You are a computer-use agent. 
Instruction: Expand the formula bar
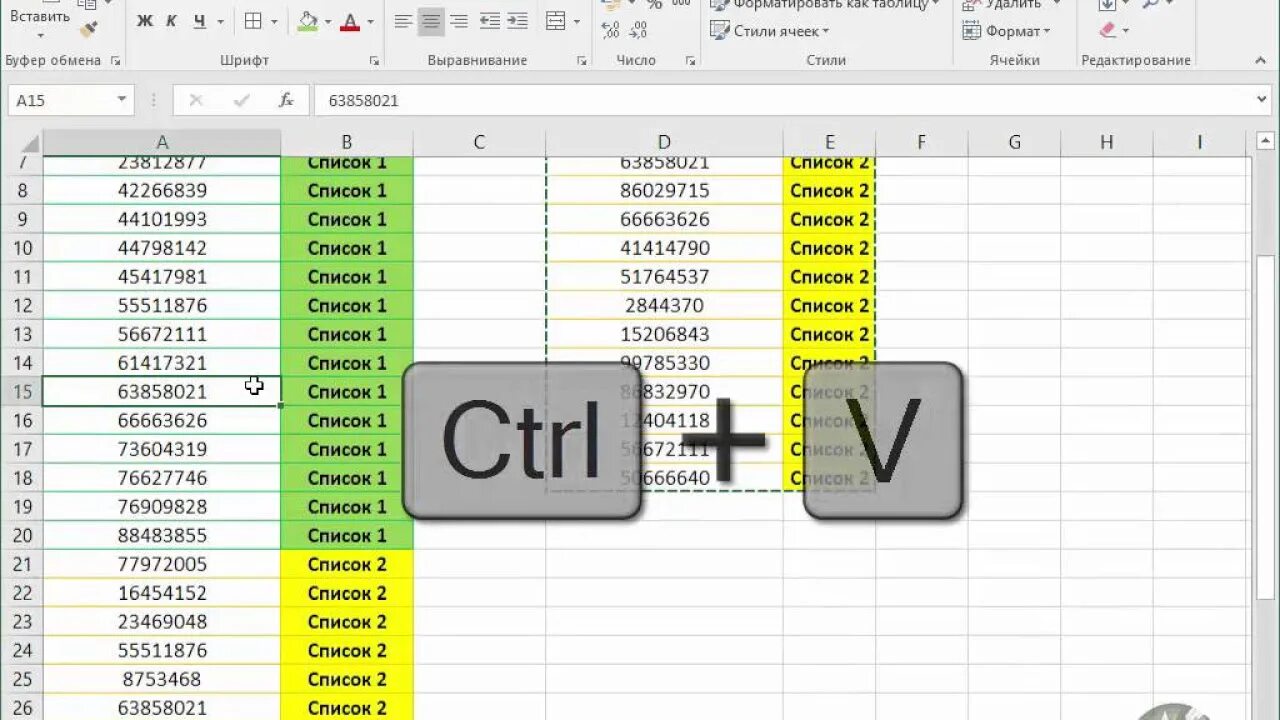pos(1260,100)
